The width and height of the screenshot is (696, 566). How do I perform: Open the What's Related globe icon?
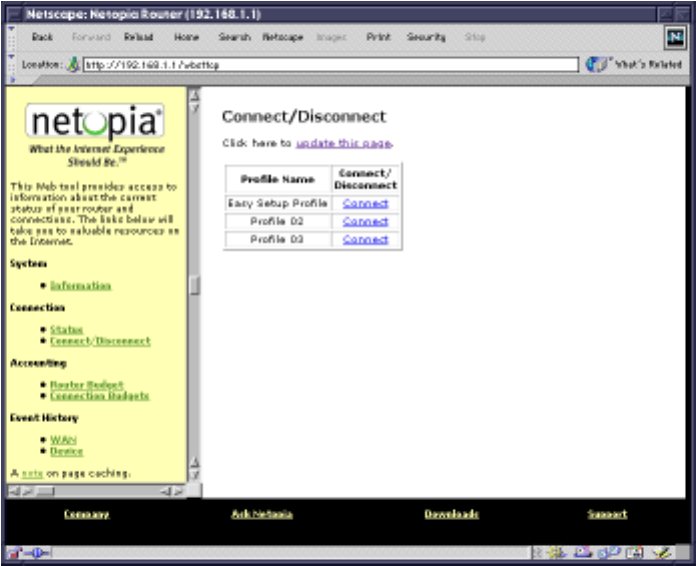click(597, 64)
